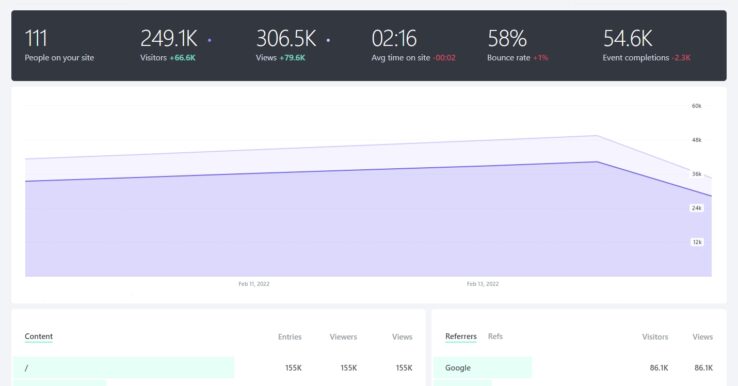Sort content table by Views column

pos(402,337)
